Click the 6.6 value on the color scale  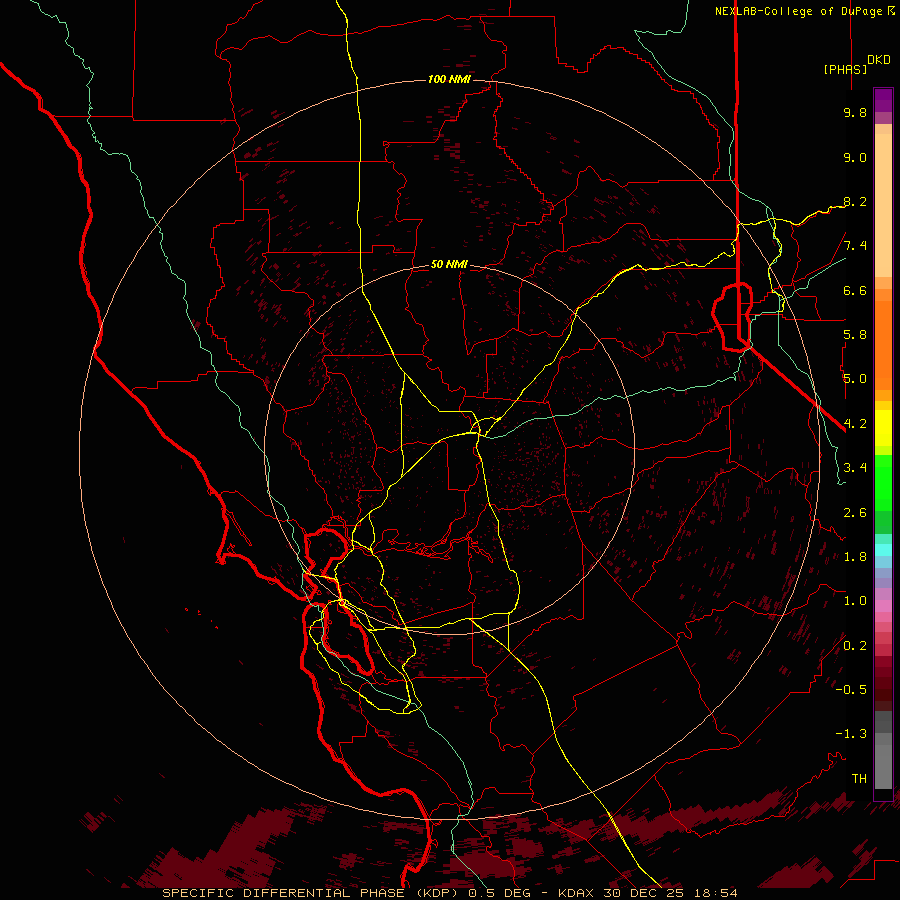[855, 290]
